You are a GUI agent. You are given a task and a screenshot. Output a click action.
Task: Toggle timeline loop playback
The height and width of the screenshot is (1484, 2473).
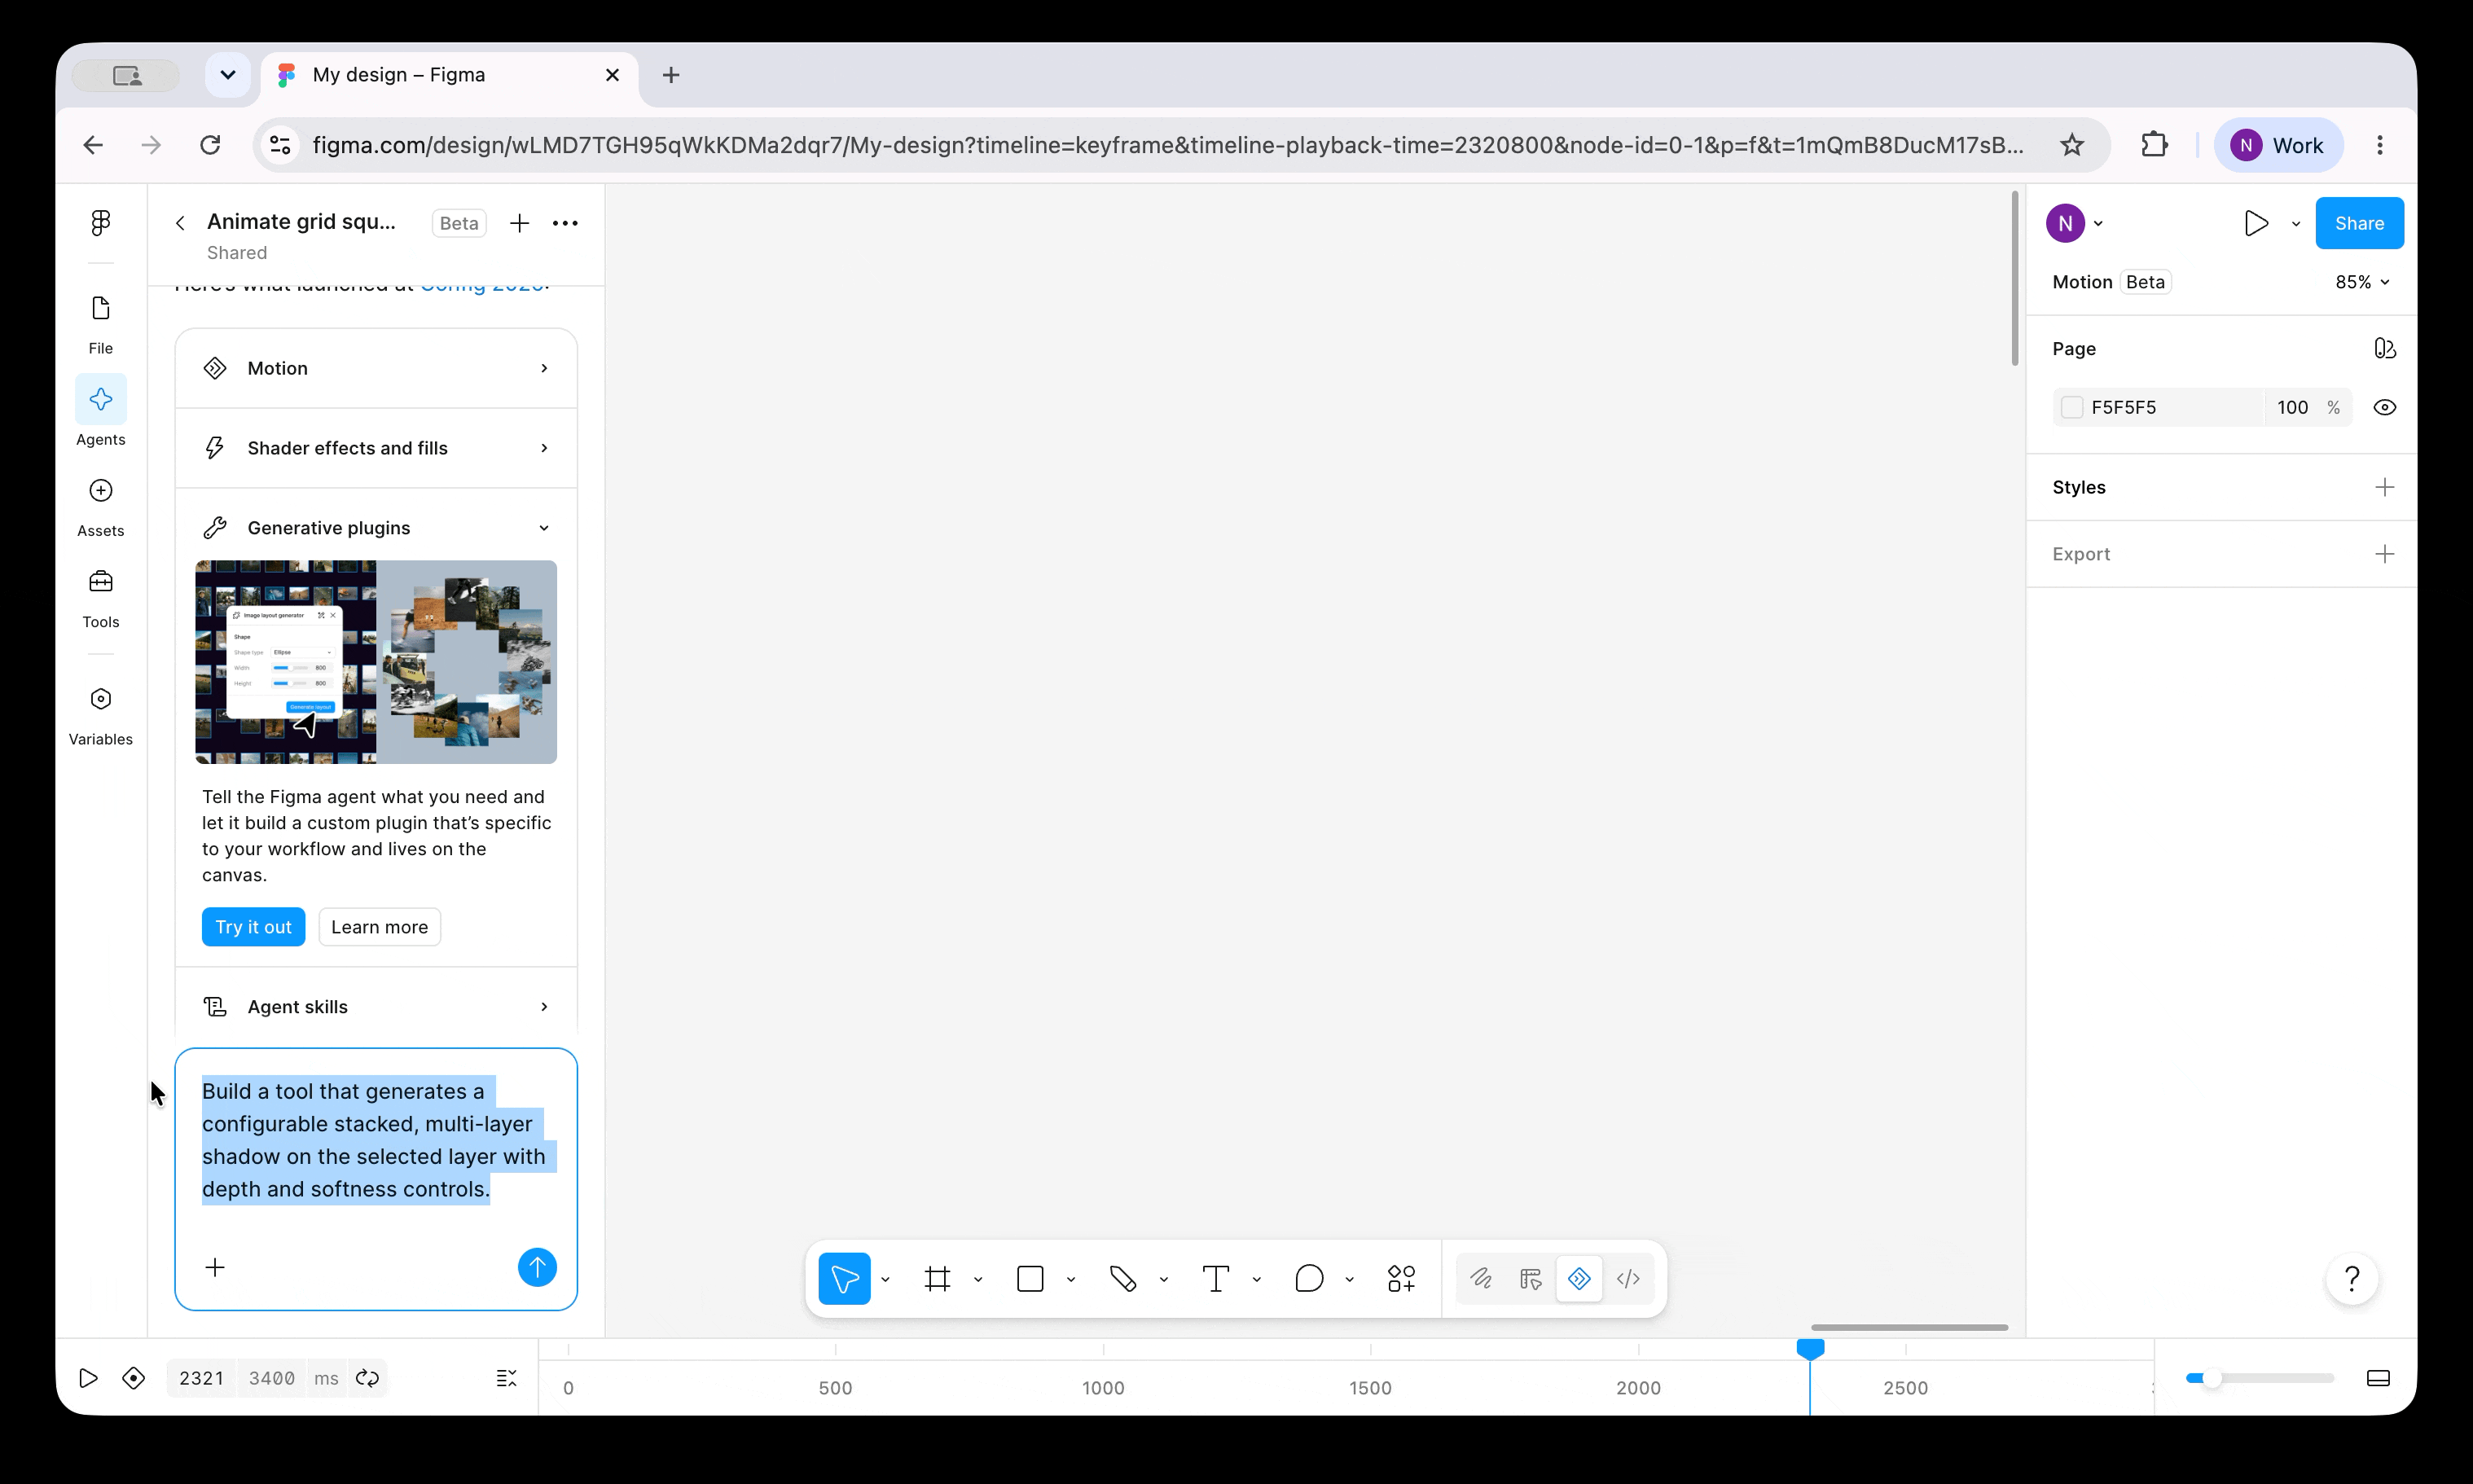point(368,1378)
